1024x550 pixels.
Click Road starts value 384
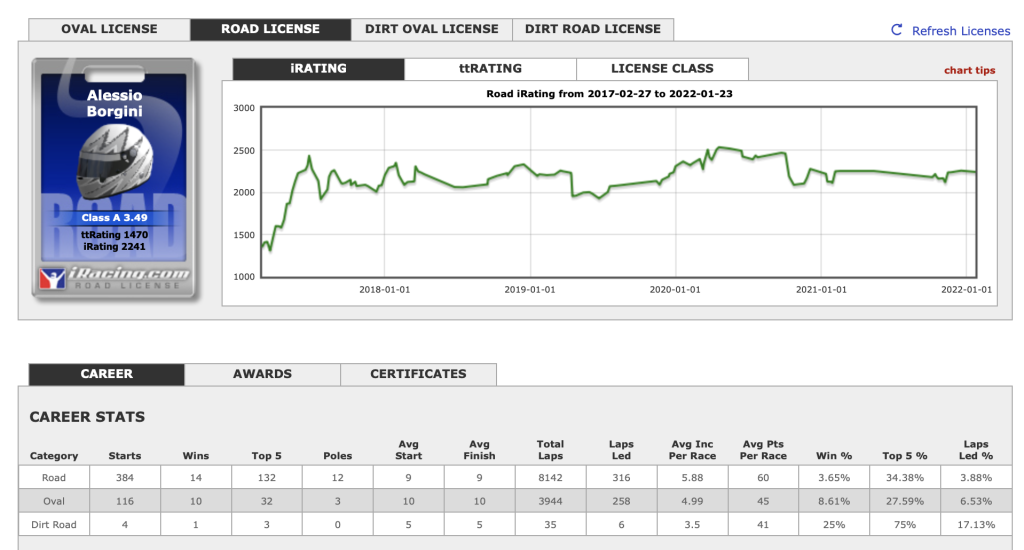click(125, 477)
